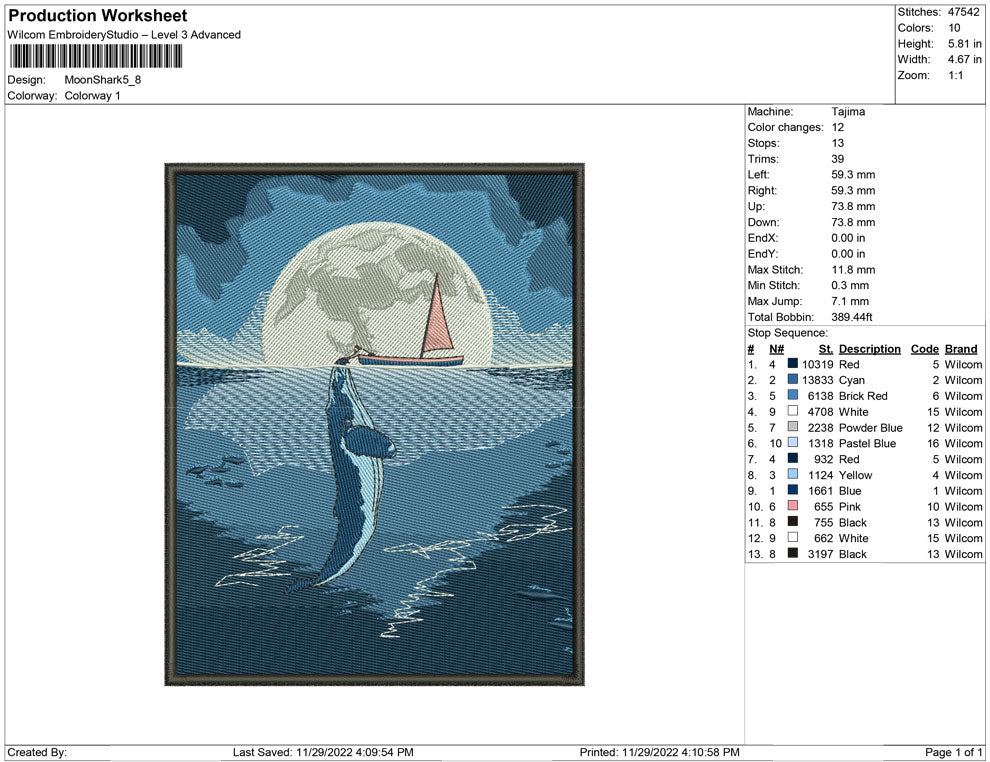Click the Black swatch in stop row 11
This screenshot has width=990, height=762.
792,521
